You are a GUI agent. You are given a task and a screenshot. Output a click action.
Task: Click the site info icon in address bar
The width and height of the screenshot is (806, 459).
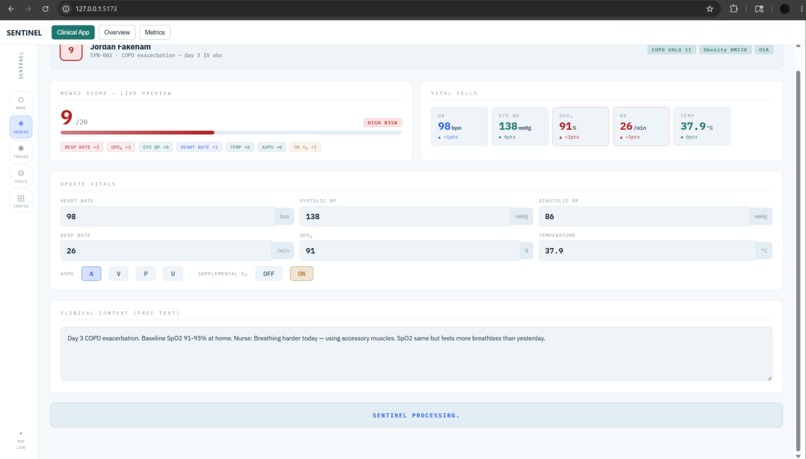tap(66, 9)
